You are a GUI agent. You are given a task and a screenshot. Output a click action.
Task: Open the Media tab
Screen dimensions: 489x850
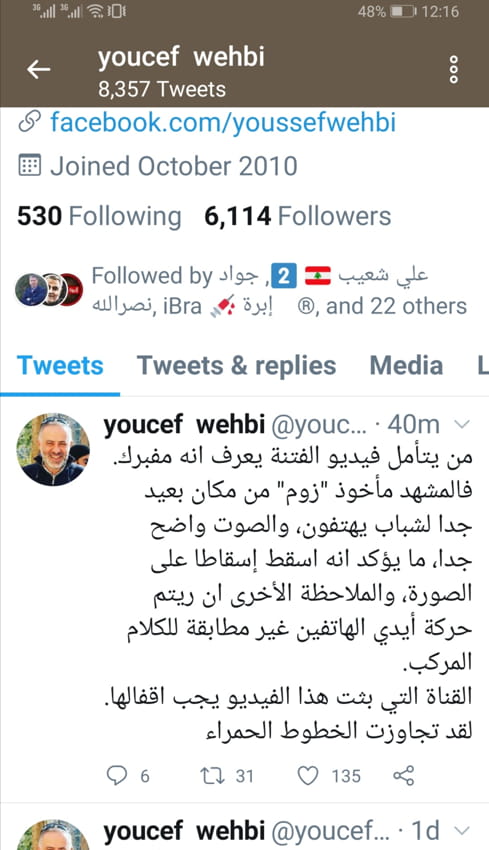pyautogui.click(x=406, y=365)
